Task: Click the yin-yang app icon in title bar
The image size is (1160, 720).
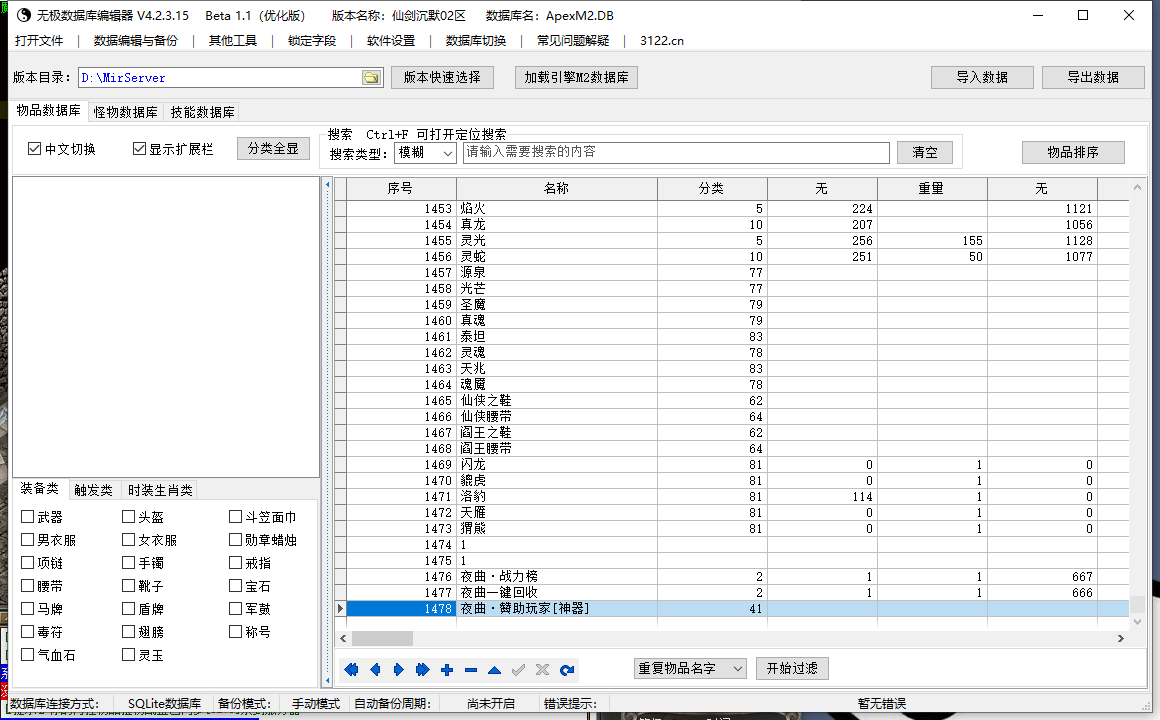Action: click(24, 15)
